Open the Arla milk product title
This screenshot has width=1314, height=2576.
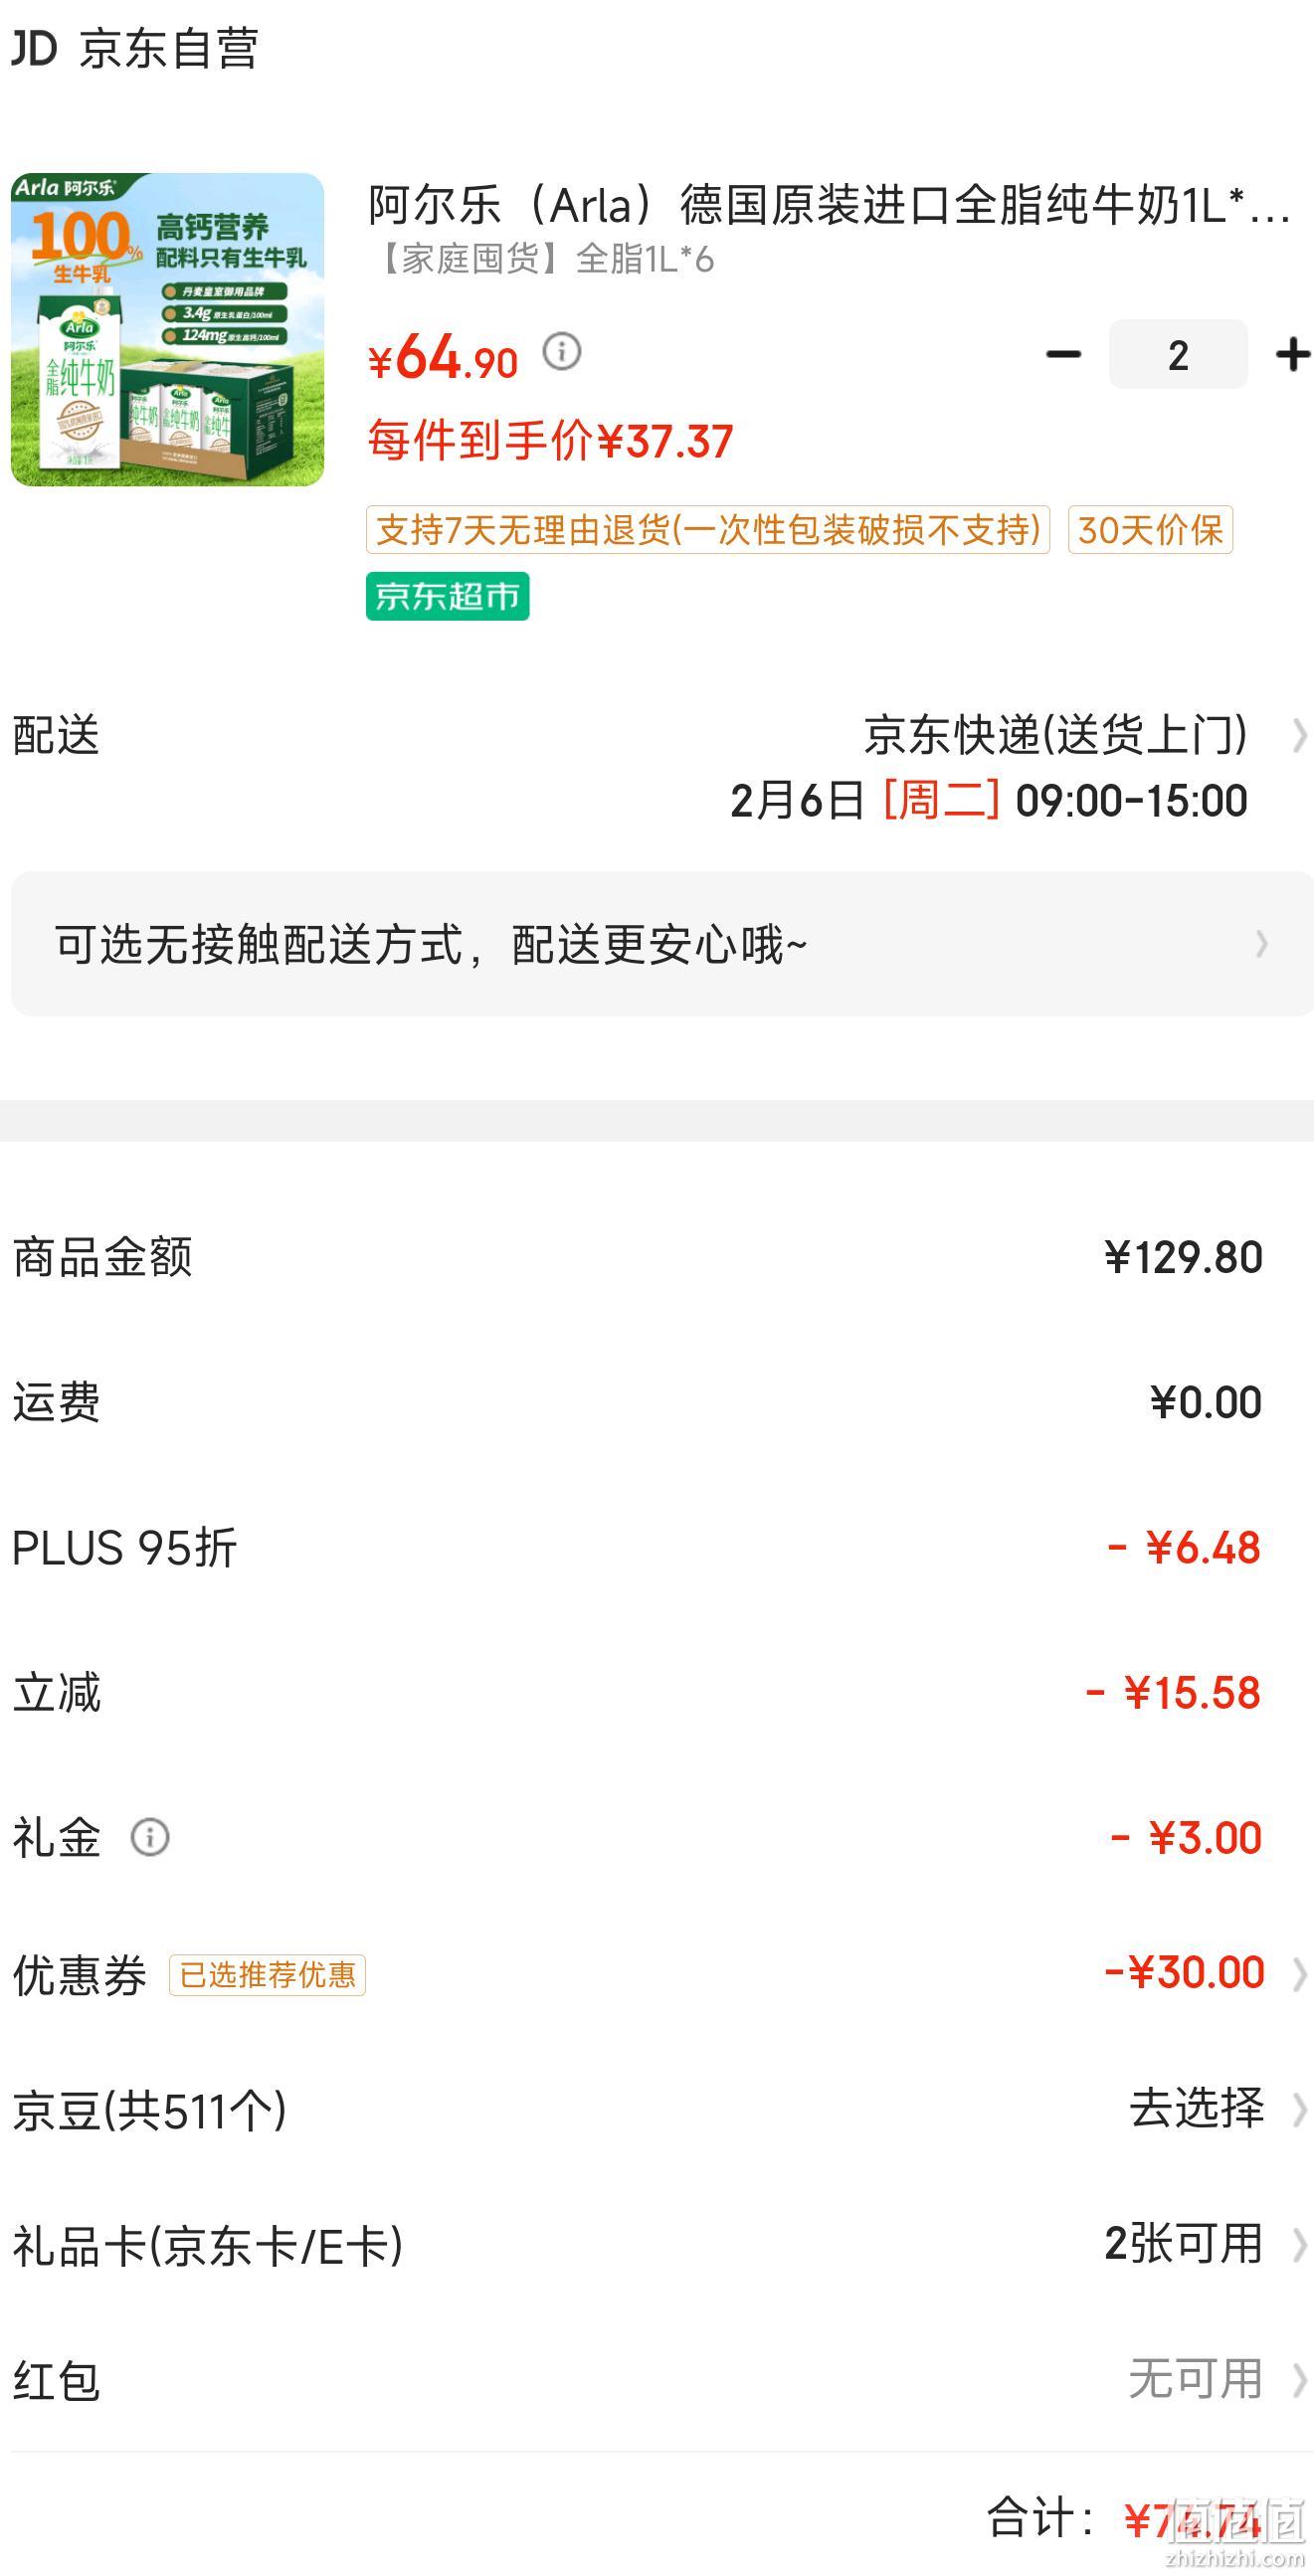coord(830,205)
